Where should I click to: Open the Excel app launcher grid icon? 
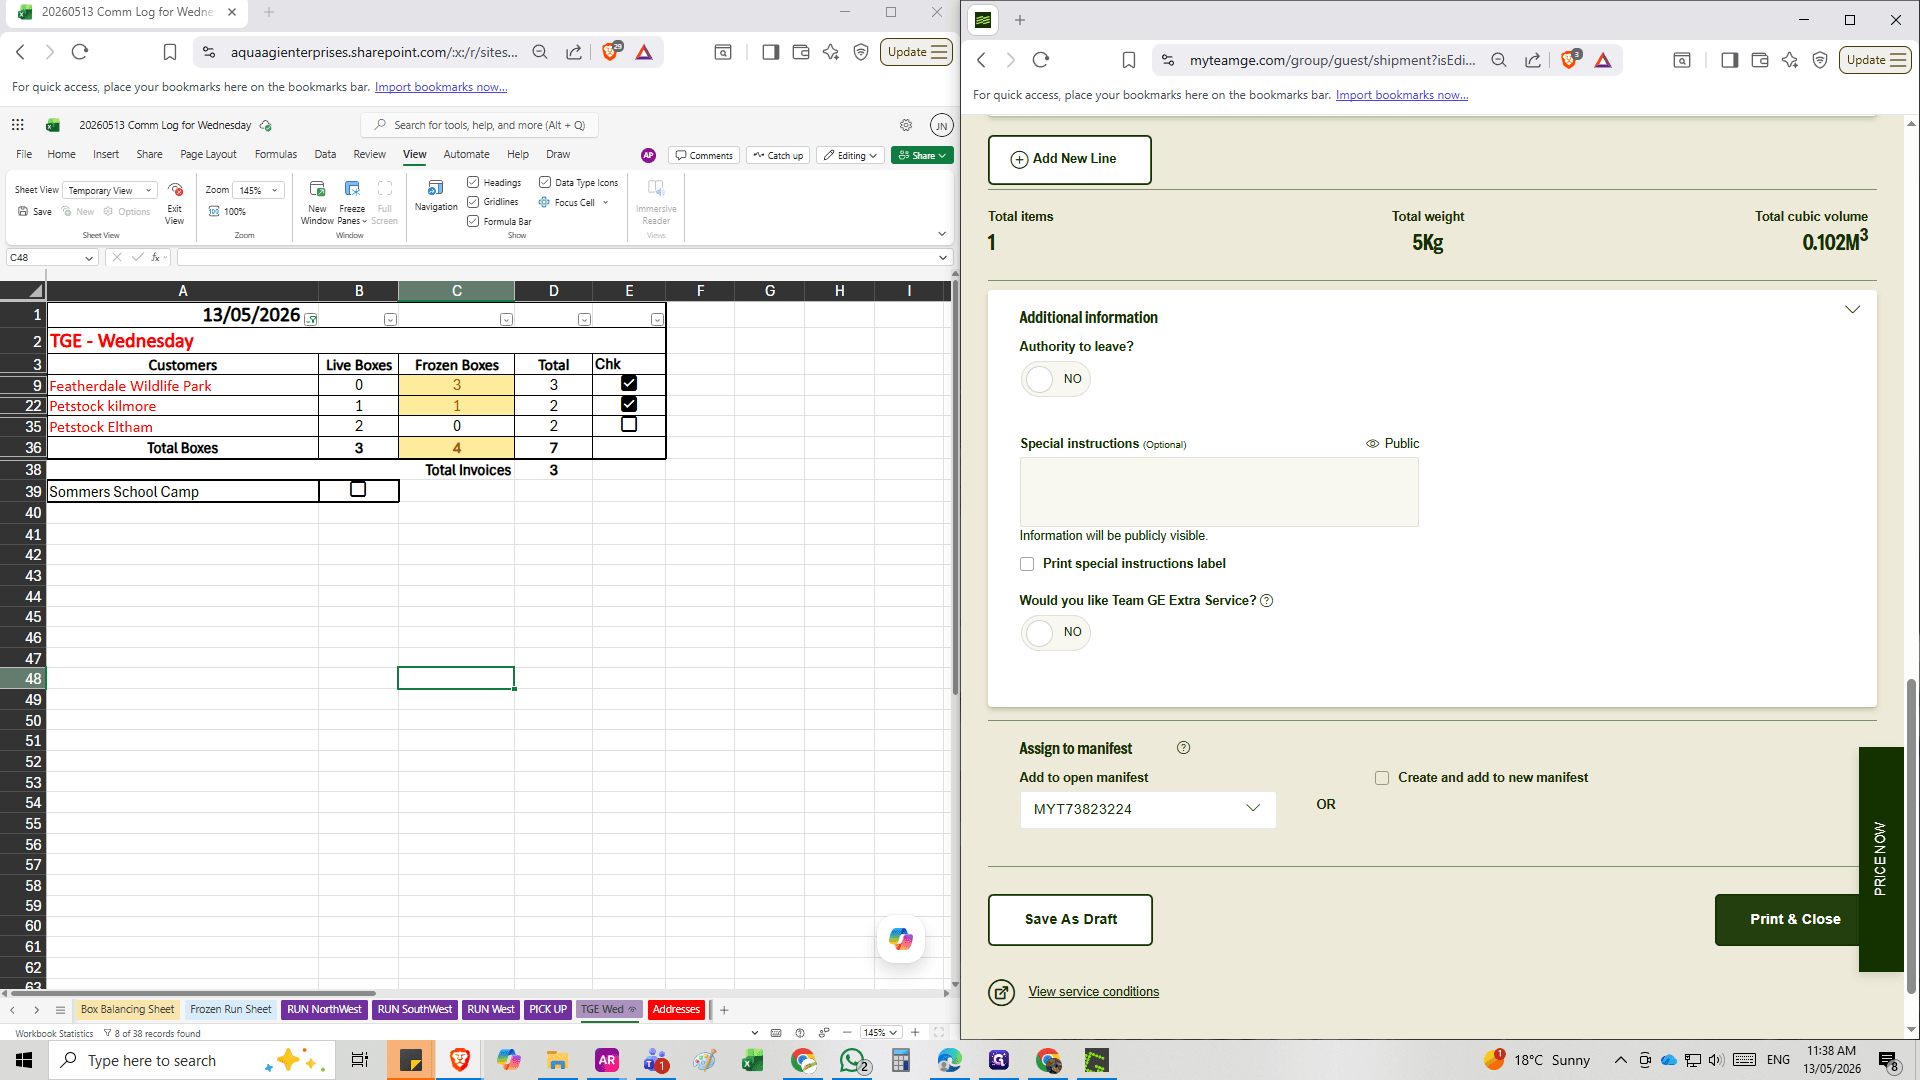pos(18,125)
